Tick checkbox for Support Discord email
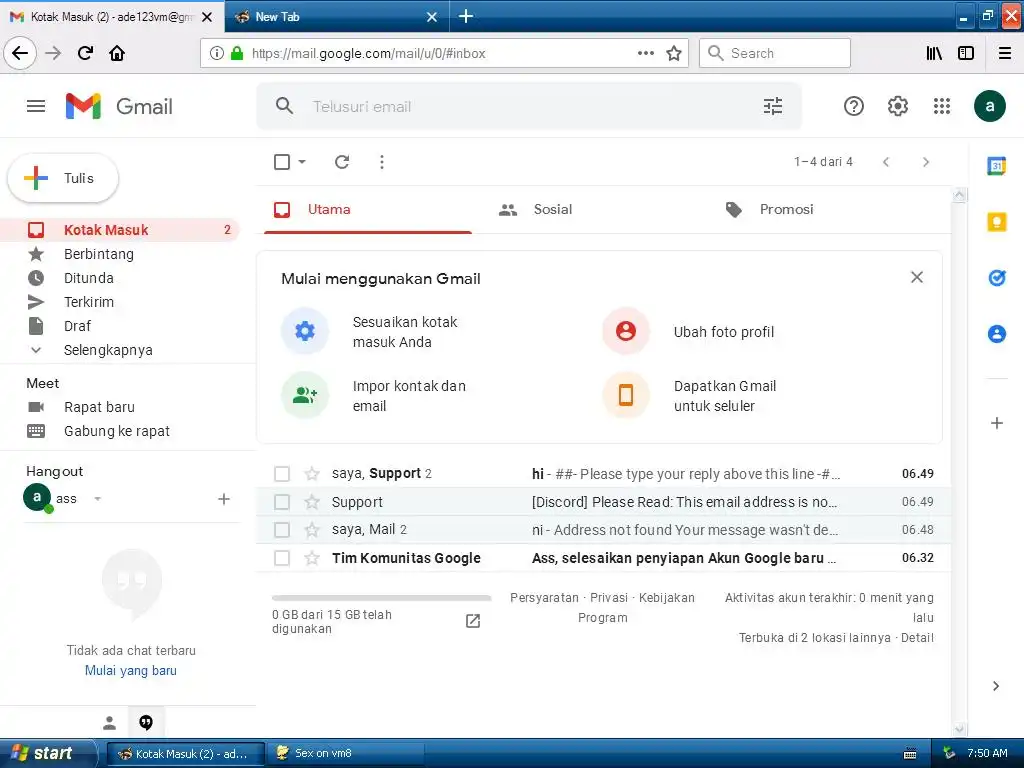The width and height of the screenshot is (1024, 768). 282,502
